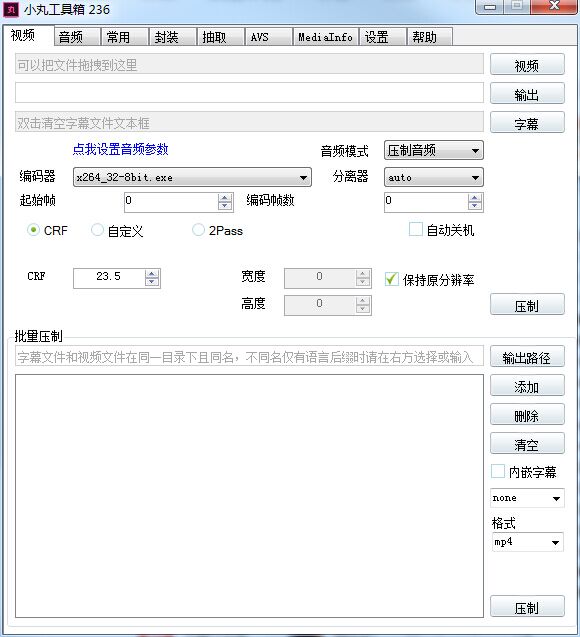Click the subtitle file text box
This screenshot has height=637, width=580.
(x=249, y=122)
